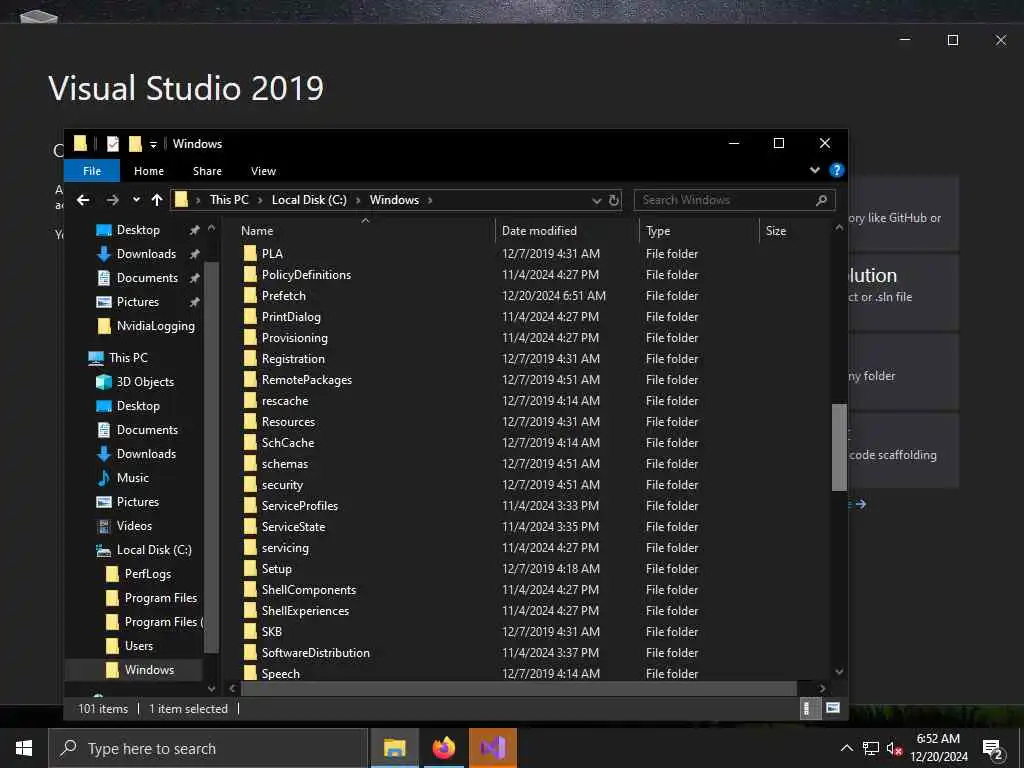Open the View ribbon tab

[263, 171]
